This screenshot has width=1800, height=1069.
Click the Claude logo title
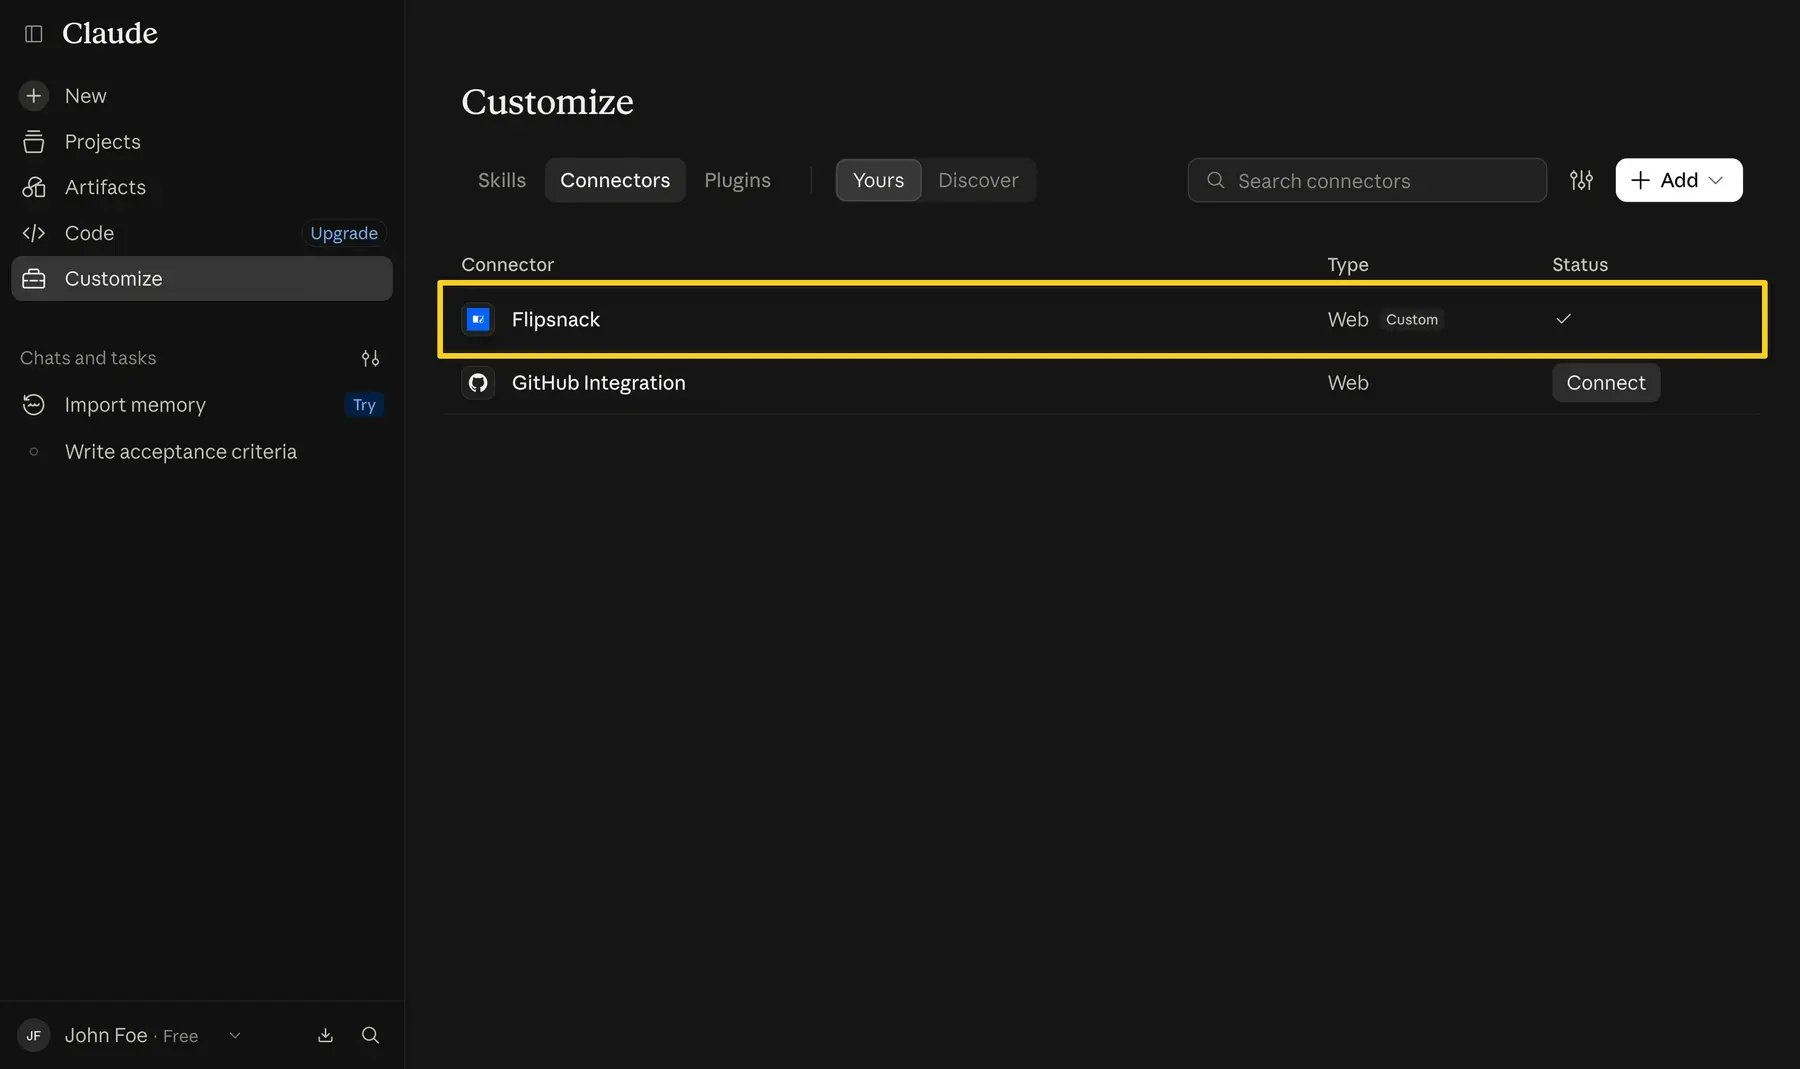click(x=110, y=33)
